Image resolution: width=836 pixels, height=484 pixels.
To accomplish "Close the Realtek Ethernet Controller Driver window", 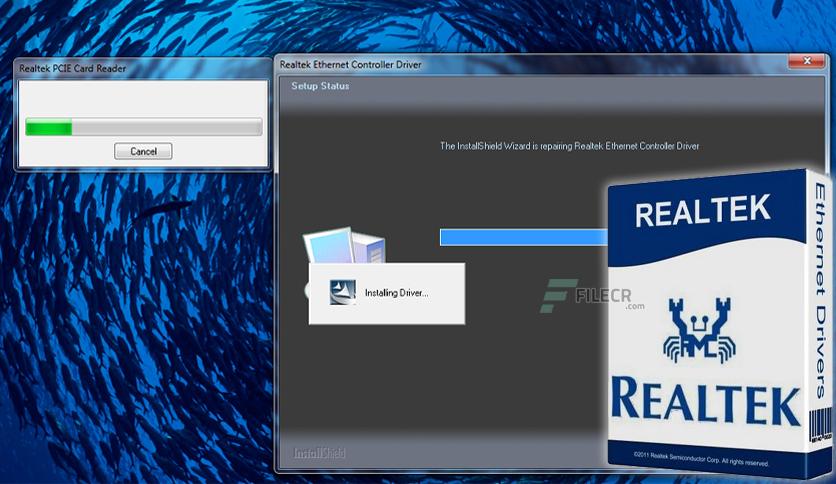I will tap(805, 63).
